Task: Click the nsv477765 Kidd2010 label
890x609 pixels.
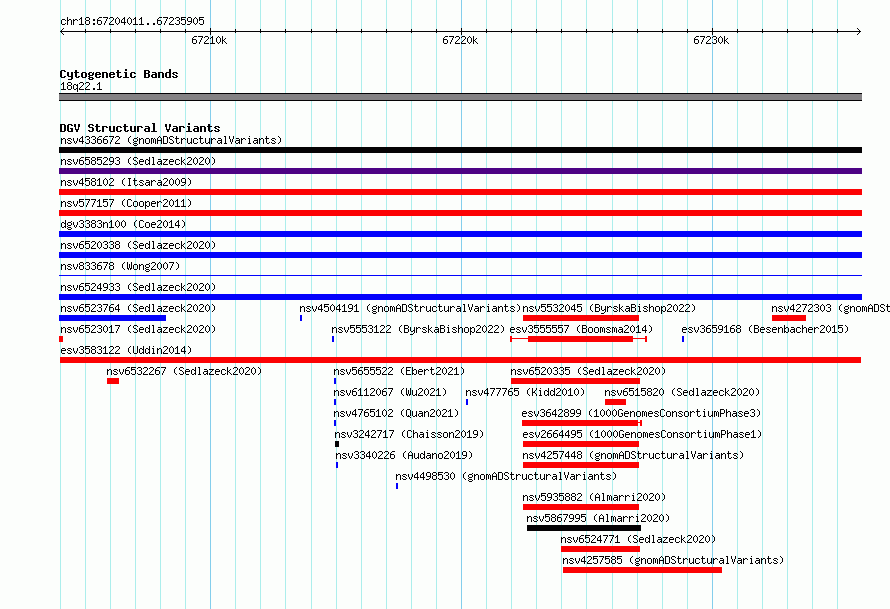Action: 525,392
